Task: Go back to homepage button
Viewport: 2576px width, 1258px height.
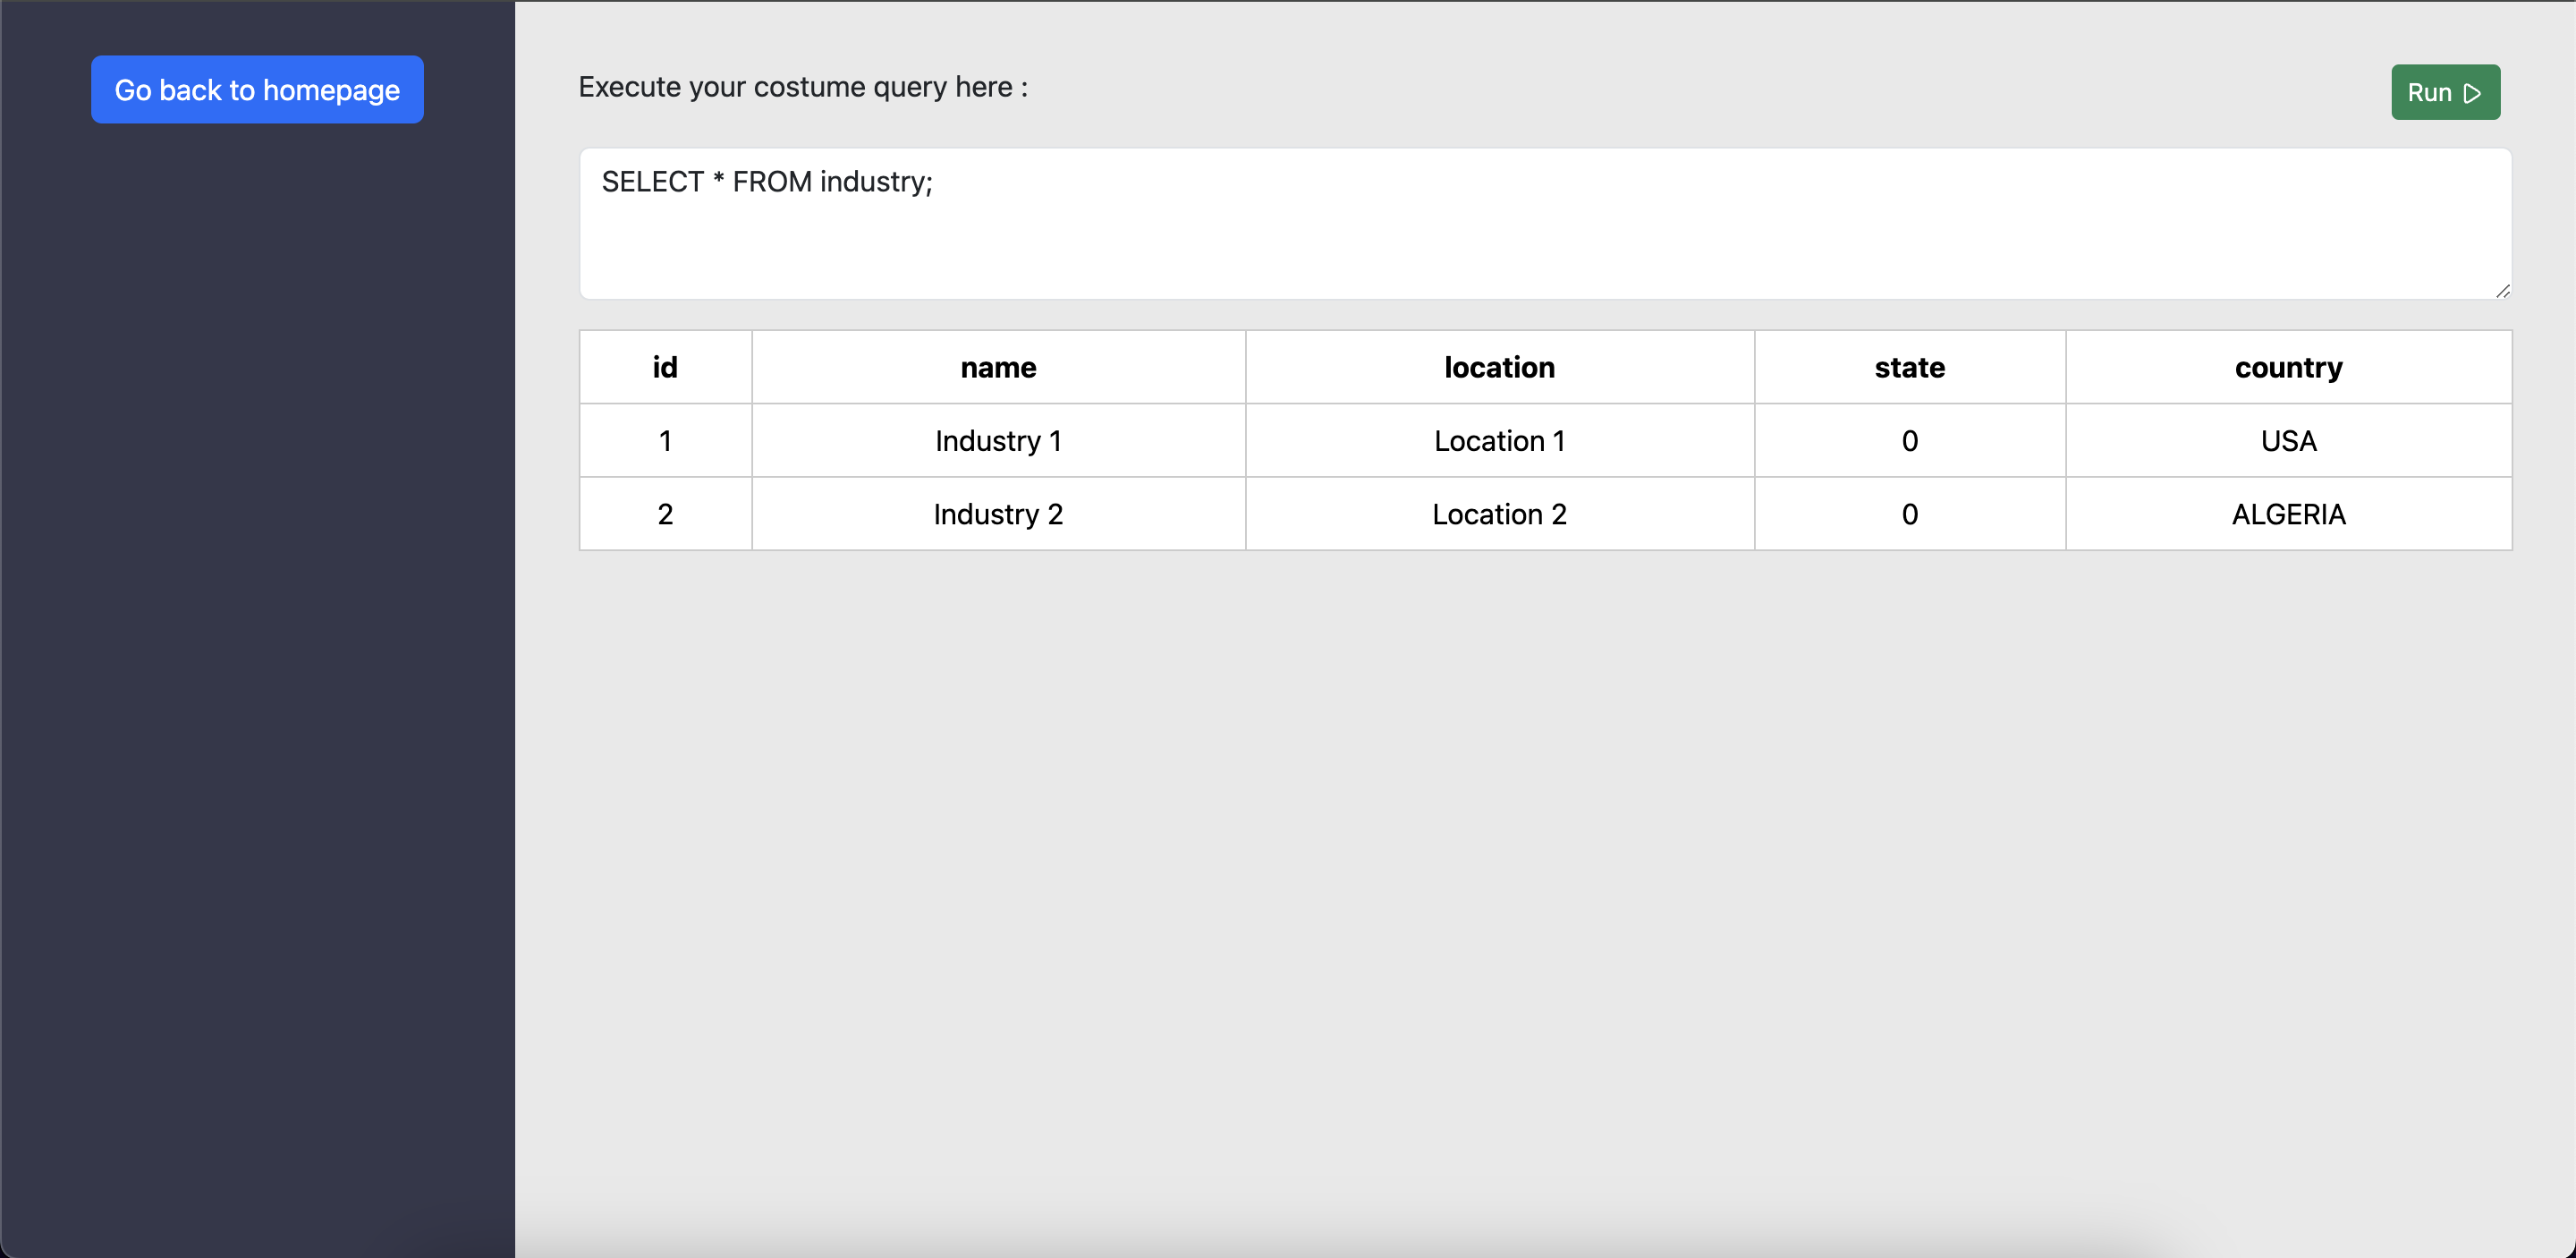Action: tap(257, 90)
